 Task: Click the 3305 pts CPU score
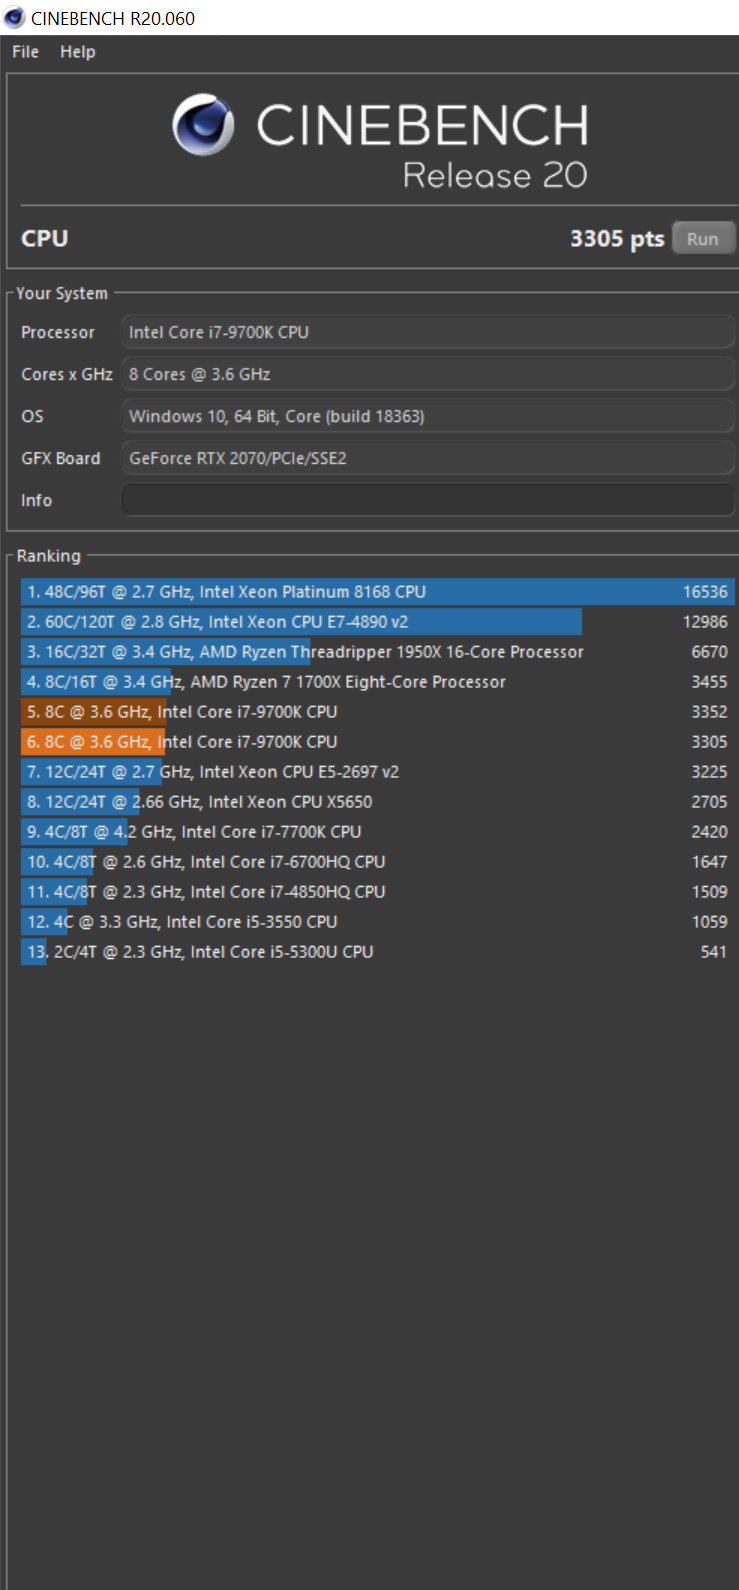pyautogui.click(x=617, y=239)
